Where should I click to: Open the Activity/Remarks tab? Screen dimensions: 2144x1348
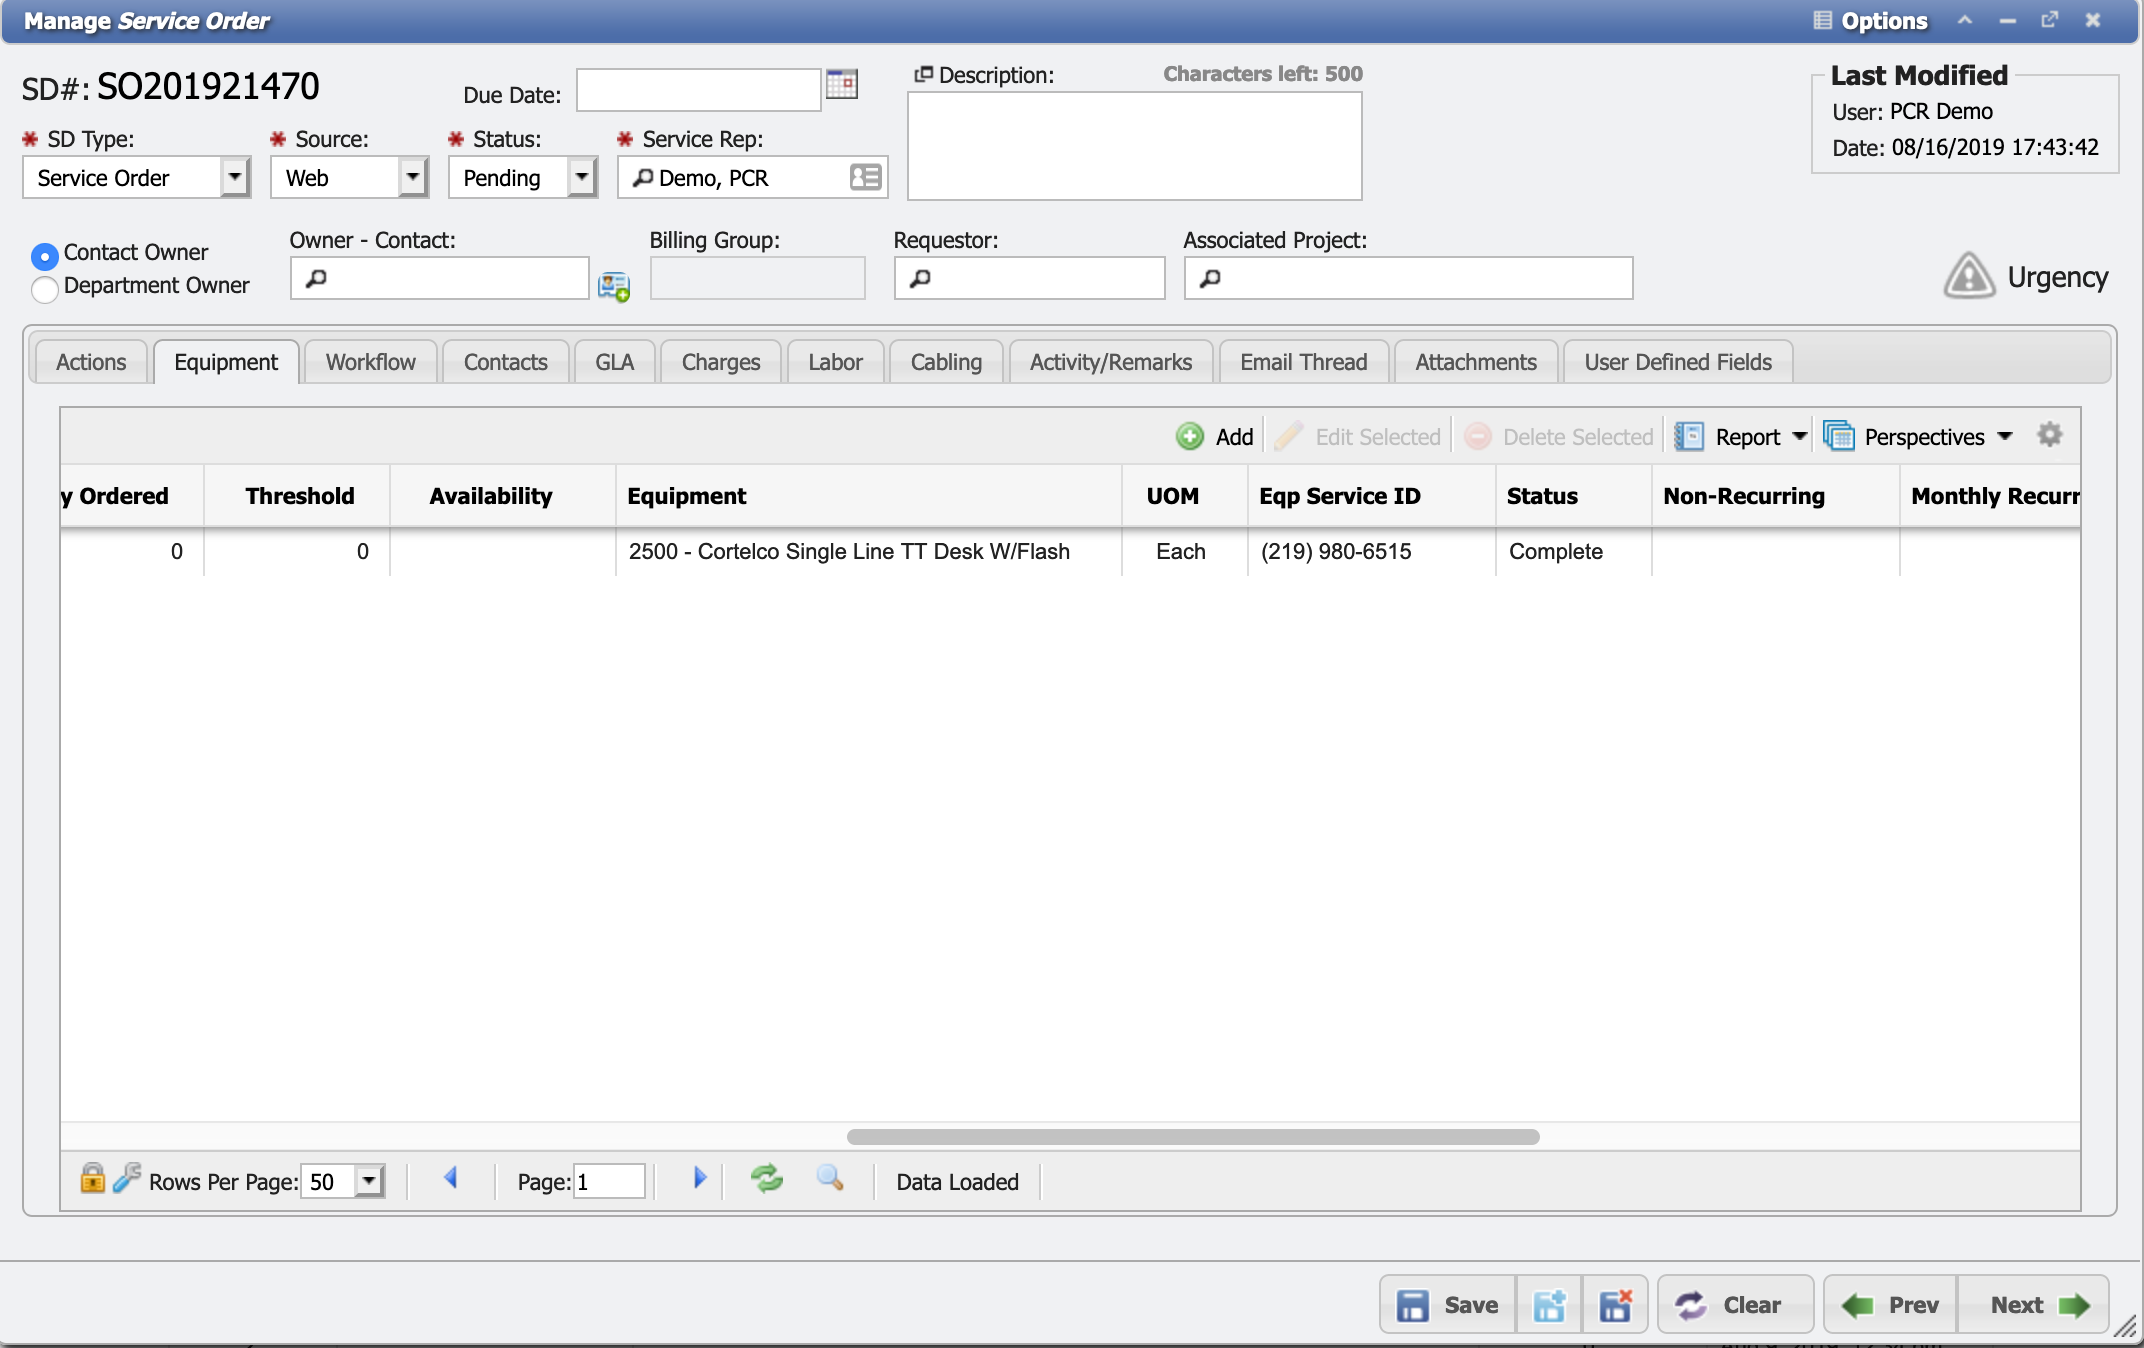point(1111,362)
